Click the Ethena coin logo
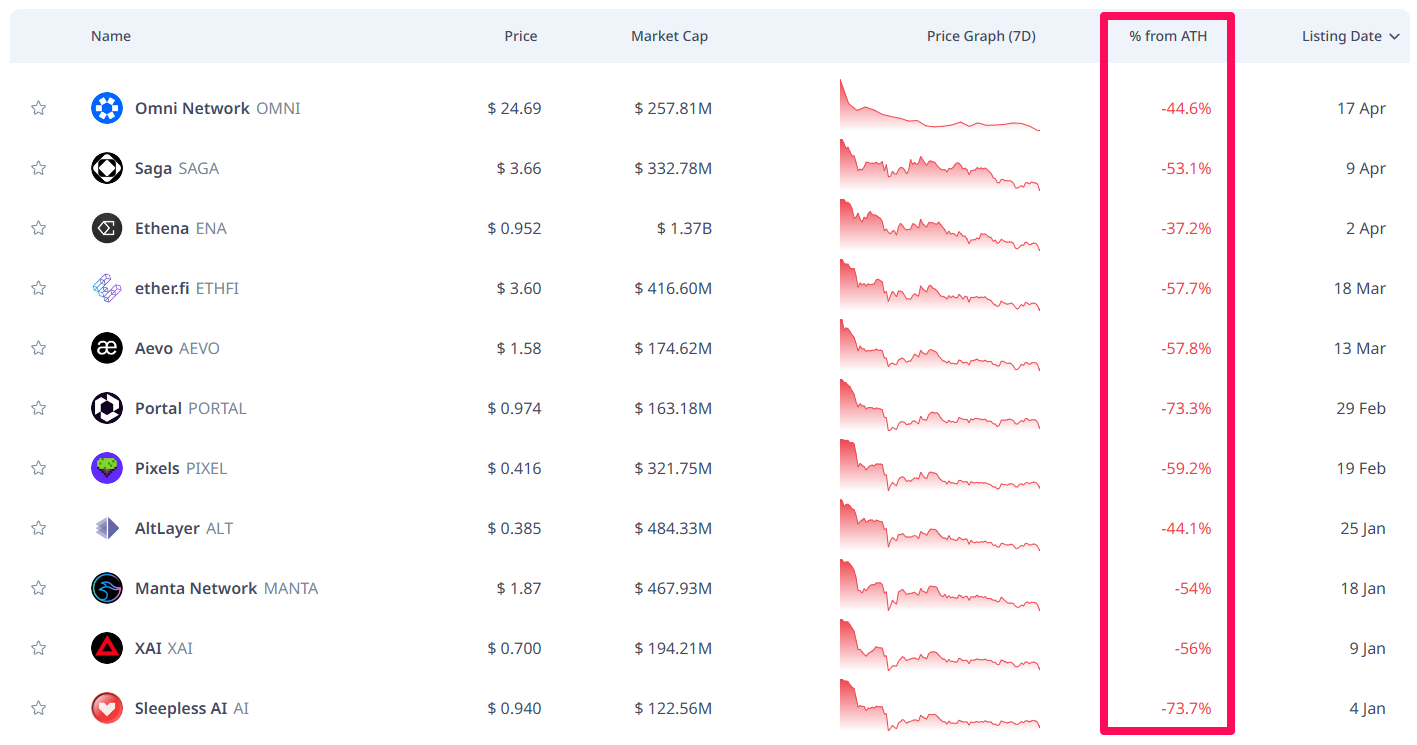The width and height of the screenshot is (1417, 745). click(107, 228)
